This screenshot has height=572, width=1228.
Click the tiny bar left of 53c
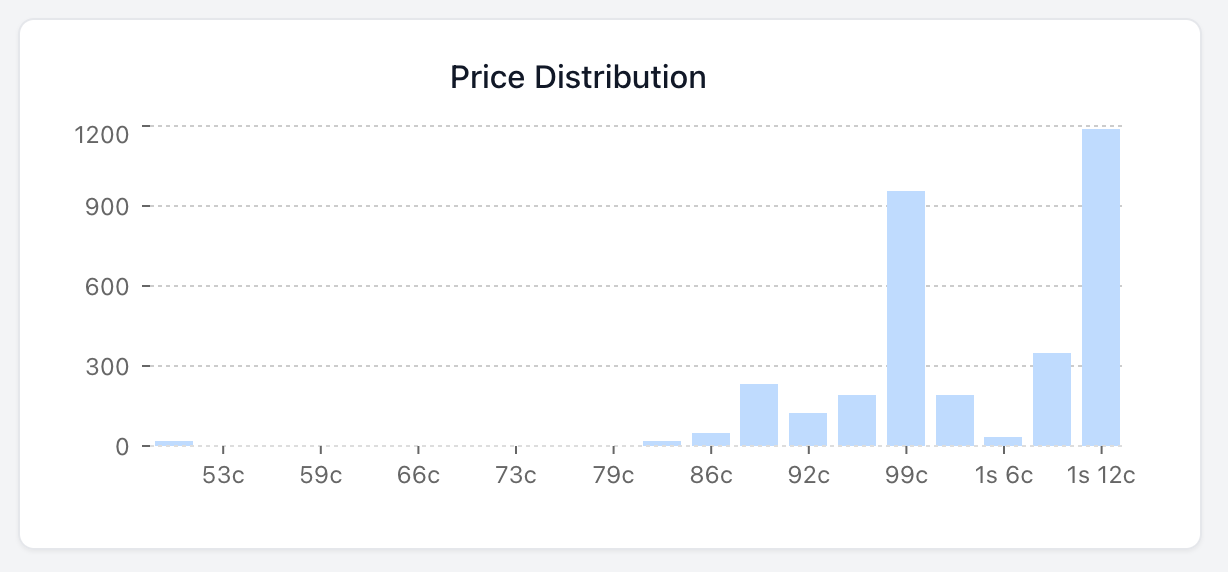point(174,442)
